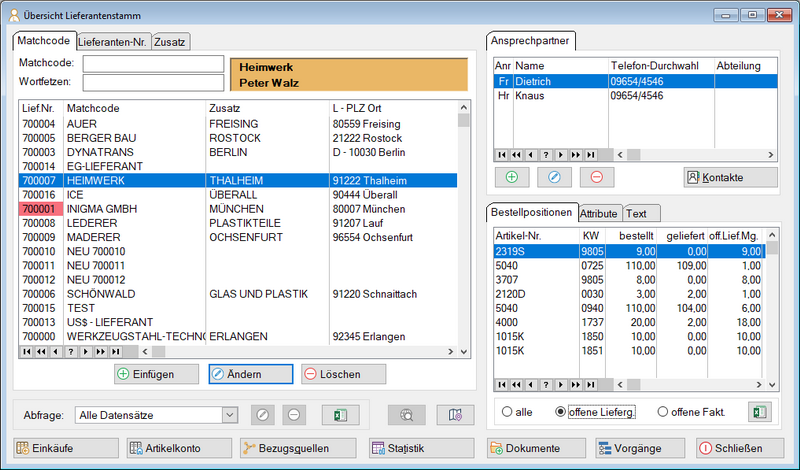Click the edit query pencil icon beside Abfrage

point(260,414)
